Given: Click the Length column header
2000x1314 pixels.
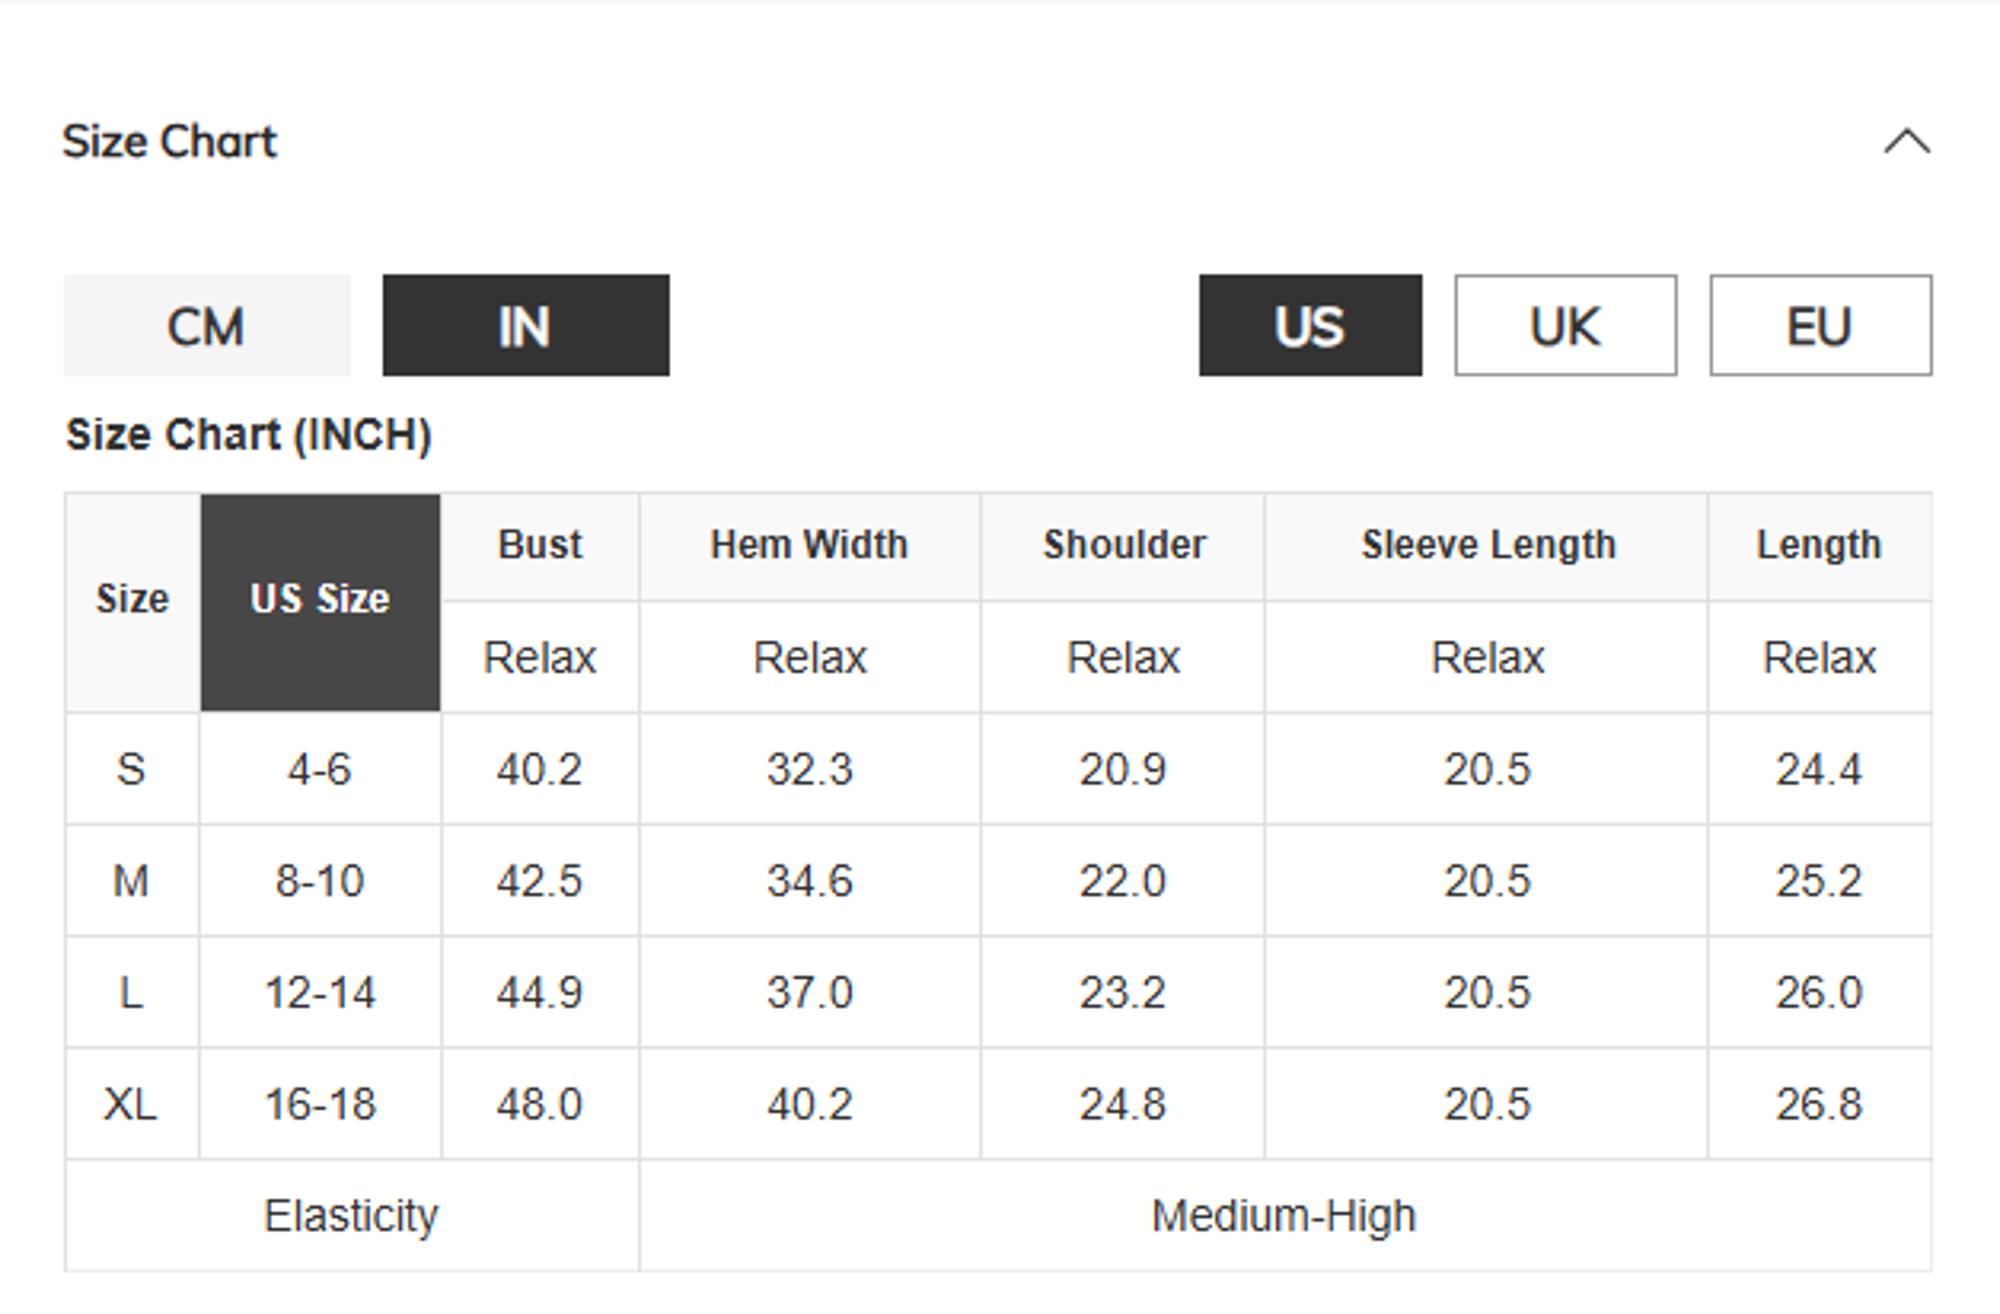Looking at the screenshot, I should pyautogui.click(x=1819, y=545).
